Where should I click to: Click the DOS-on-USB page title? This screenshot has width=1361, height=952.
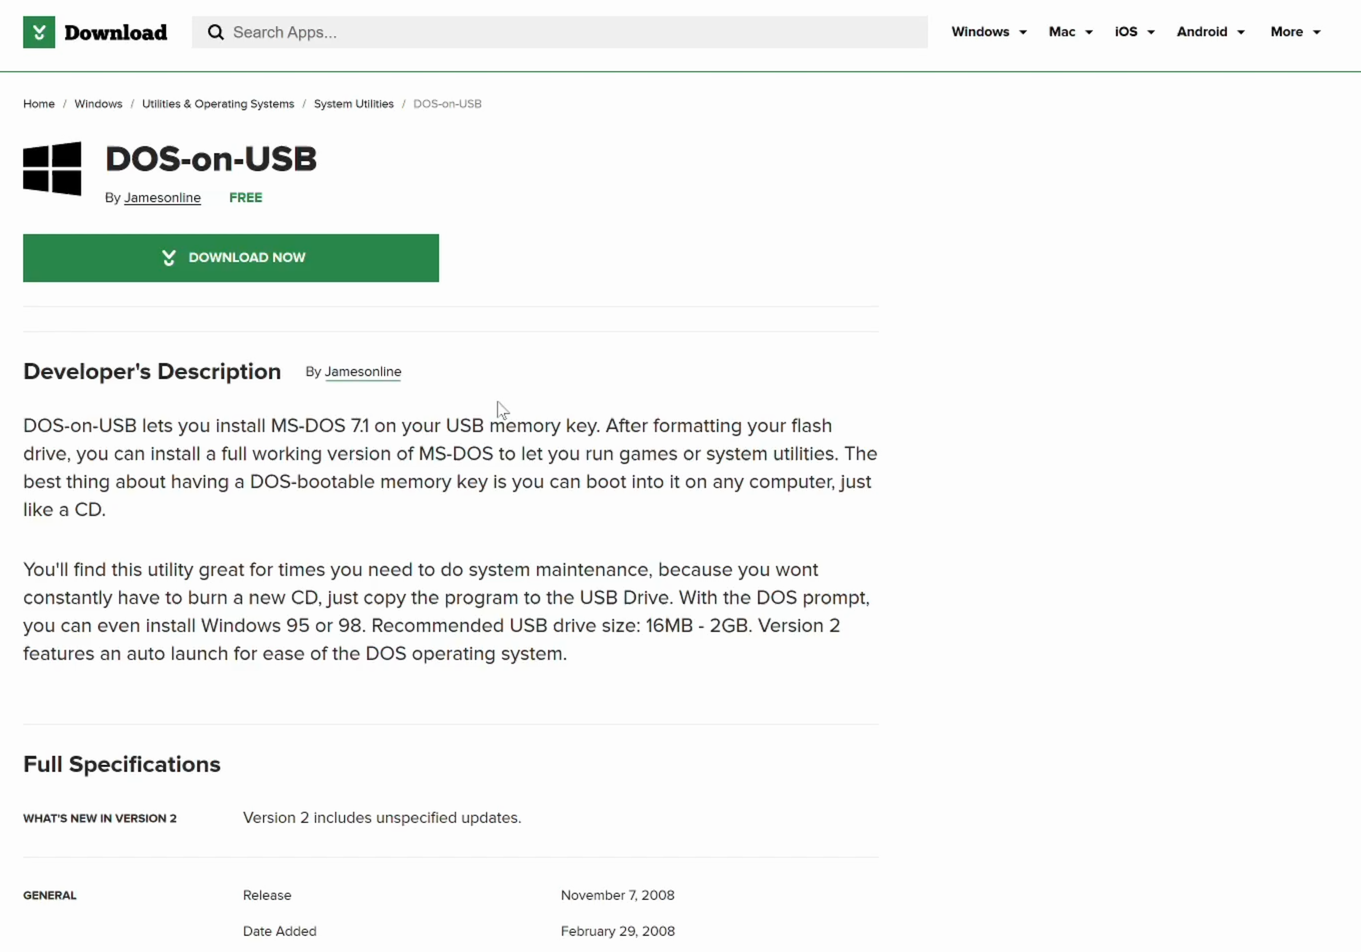(211, 159)
